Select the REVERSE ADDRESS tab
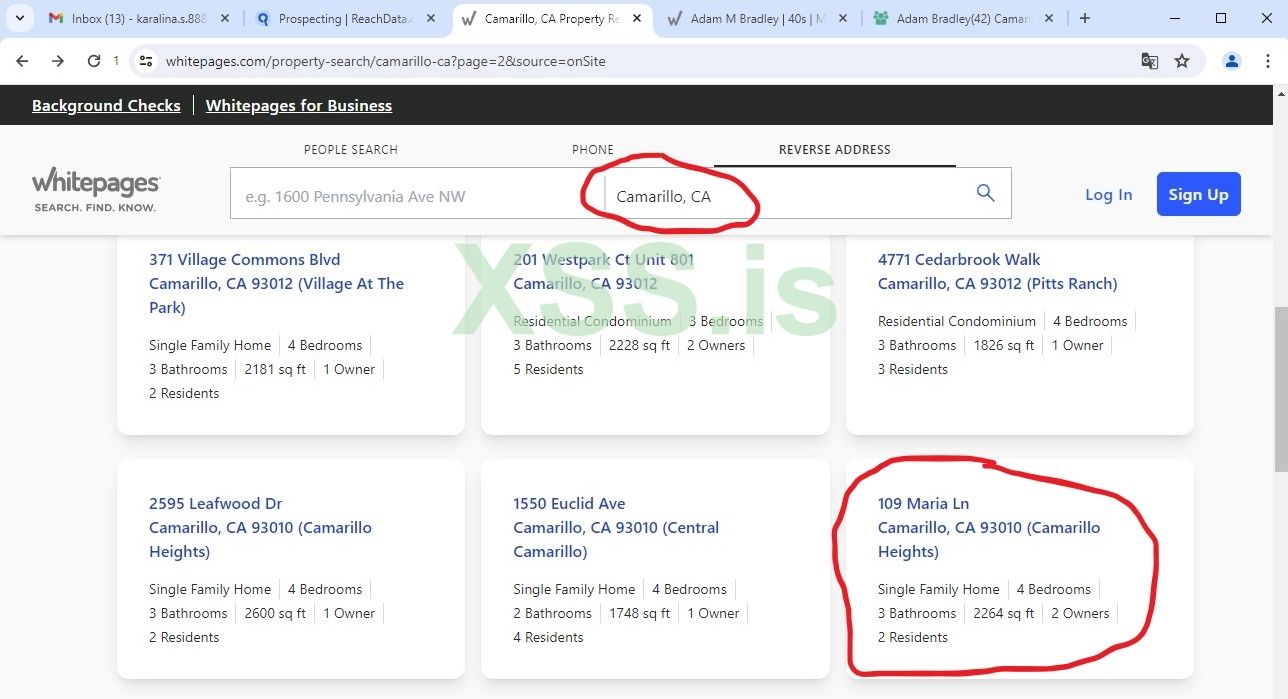This screenshot has height=699, width=1288. 835,149
